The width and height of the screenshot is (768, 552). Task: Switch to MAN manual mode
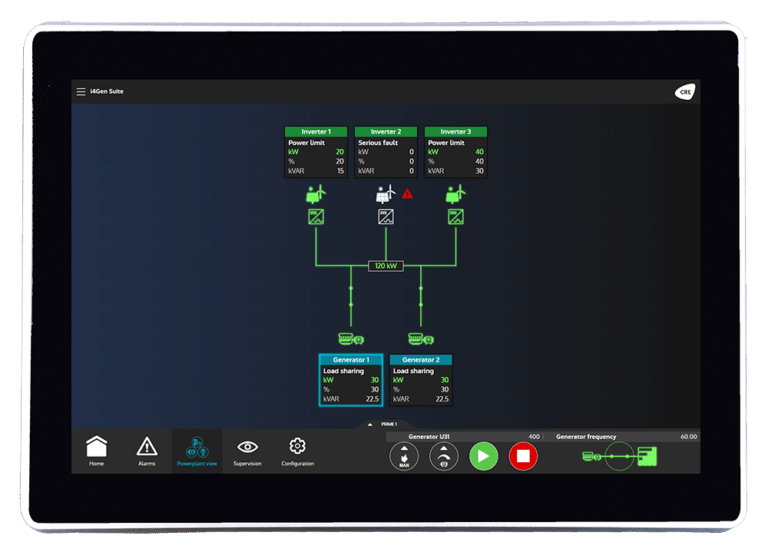(404, 456)
